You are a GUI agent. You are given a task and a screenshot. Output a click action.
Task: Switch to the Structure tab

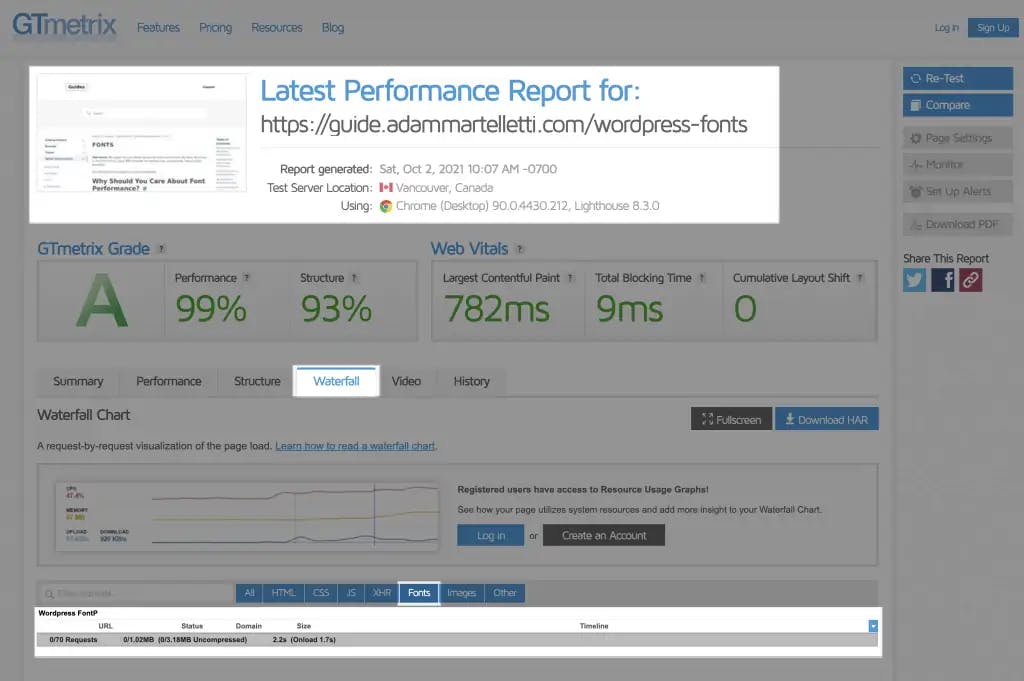click(x=257, y=381)
